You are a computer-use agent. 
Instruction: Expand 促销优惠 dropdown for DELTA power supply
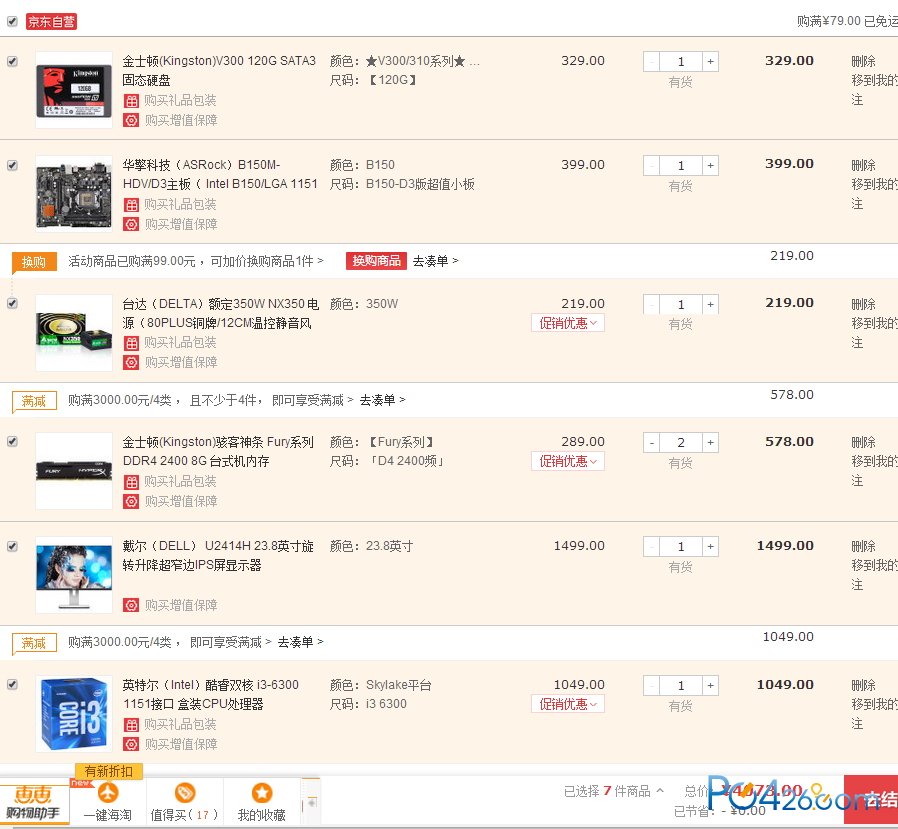click(568, 323)
